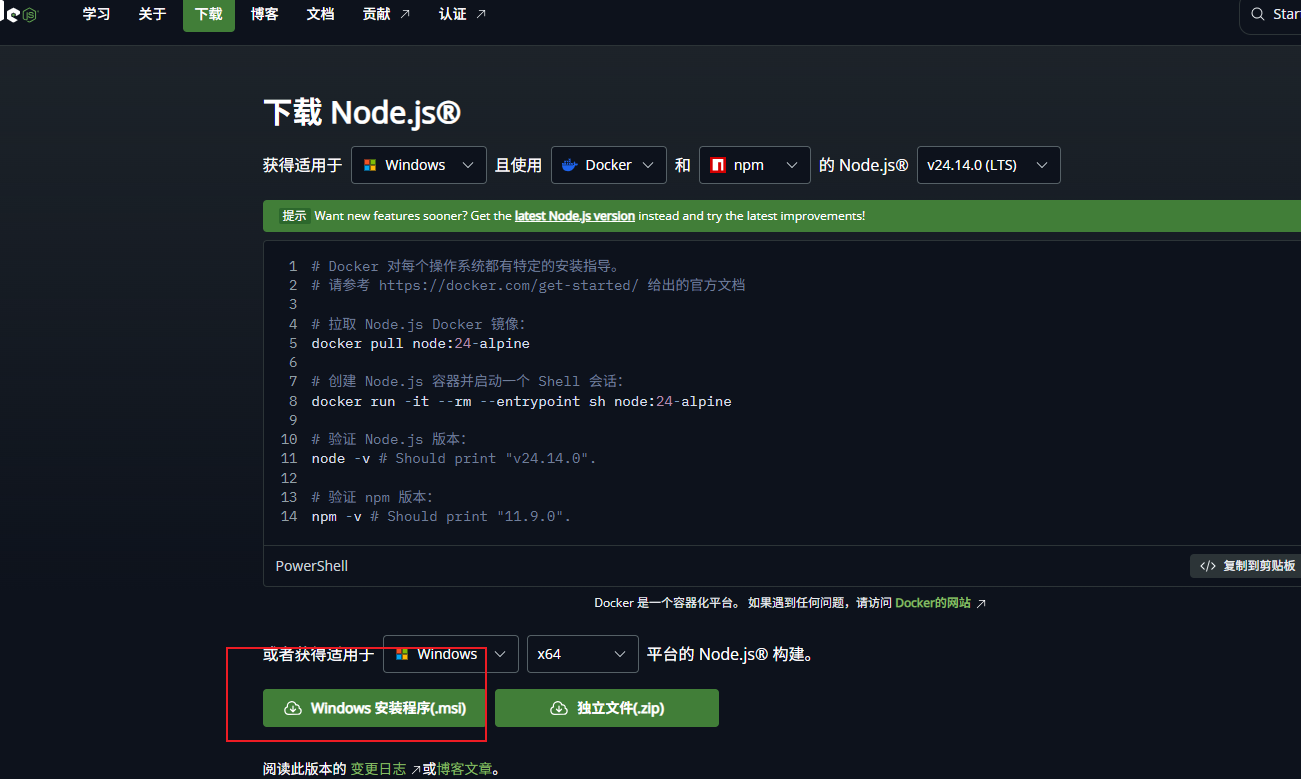Open the Docker的网站 link
This screenshot has height=779, width=1301.
(940, 603)
